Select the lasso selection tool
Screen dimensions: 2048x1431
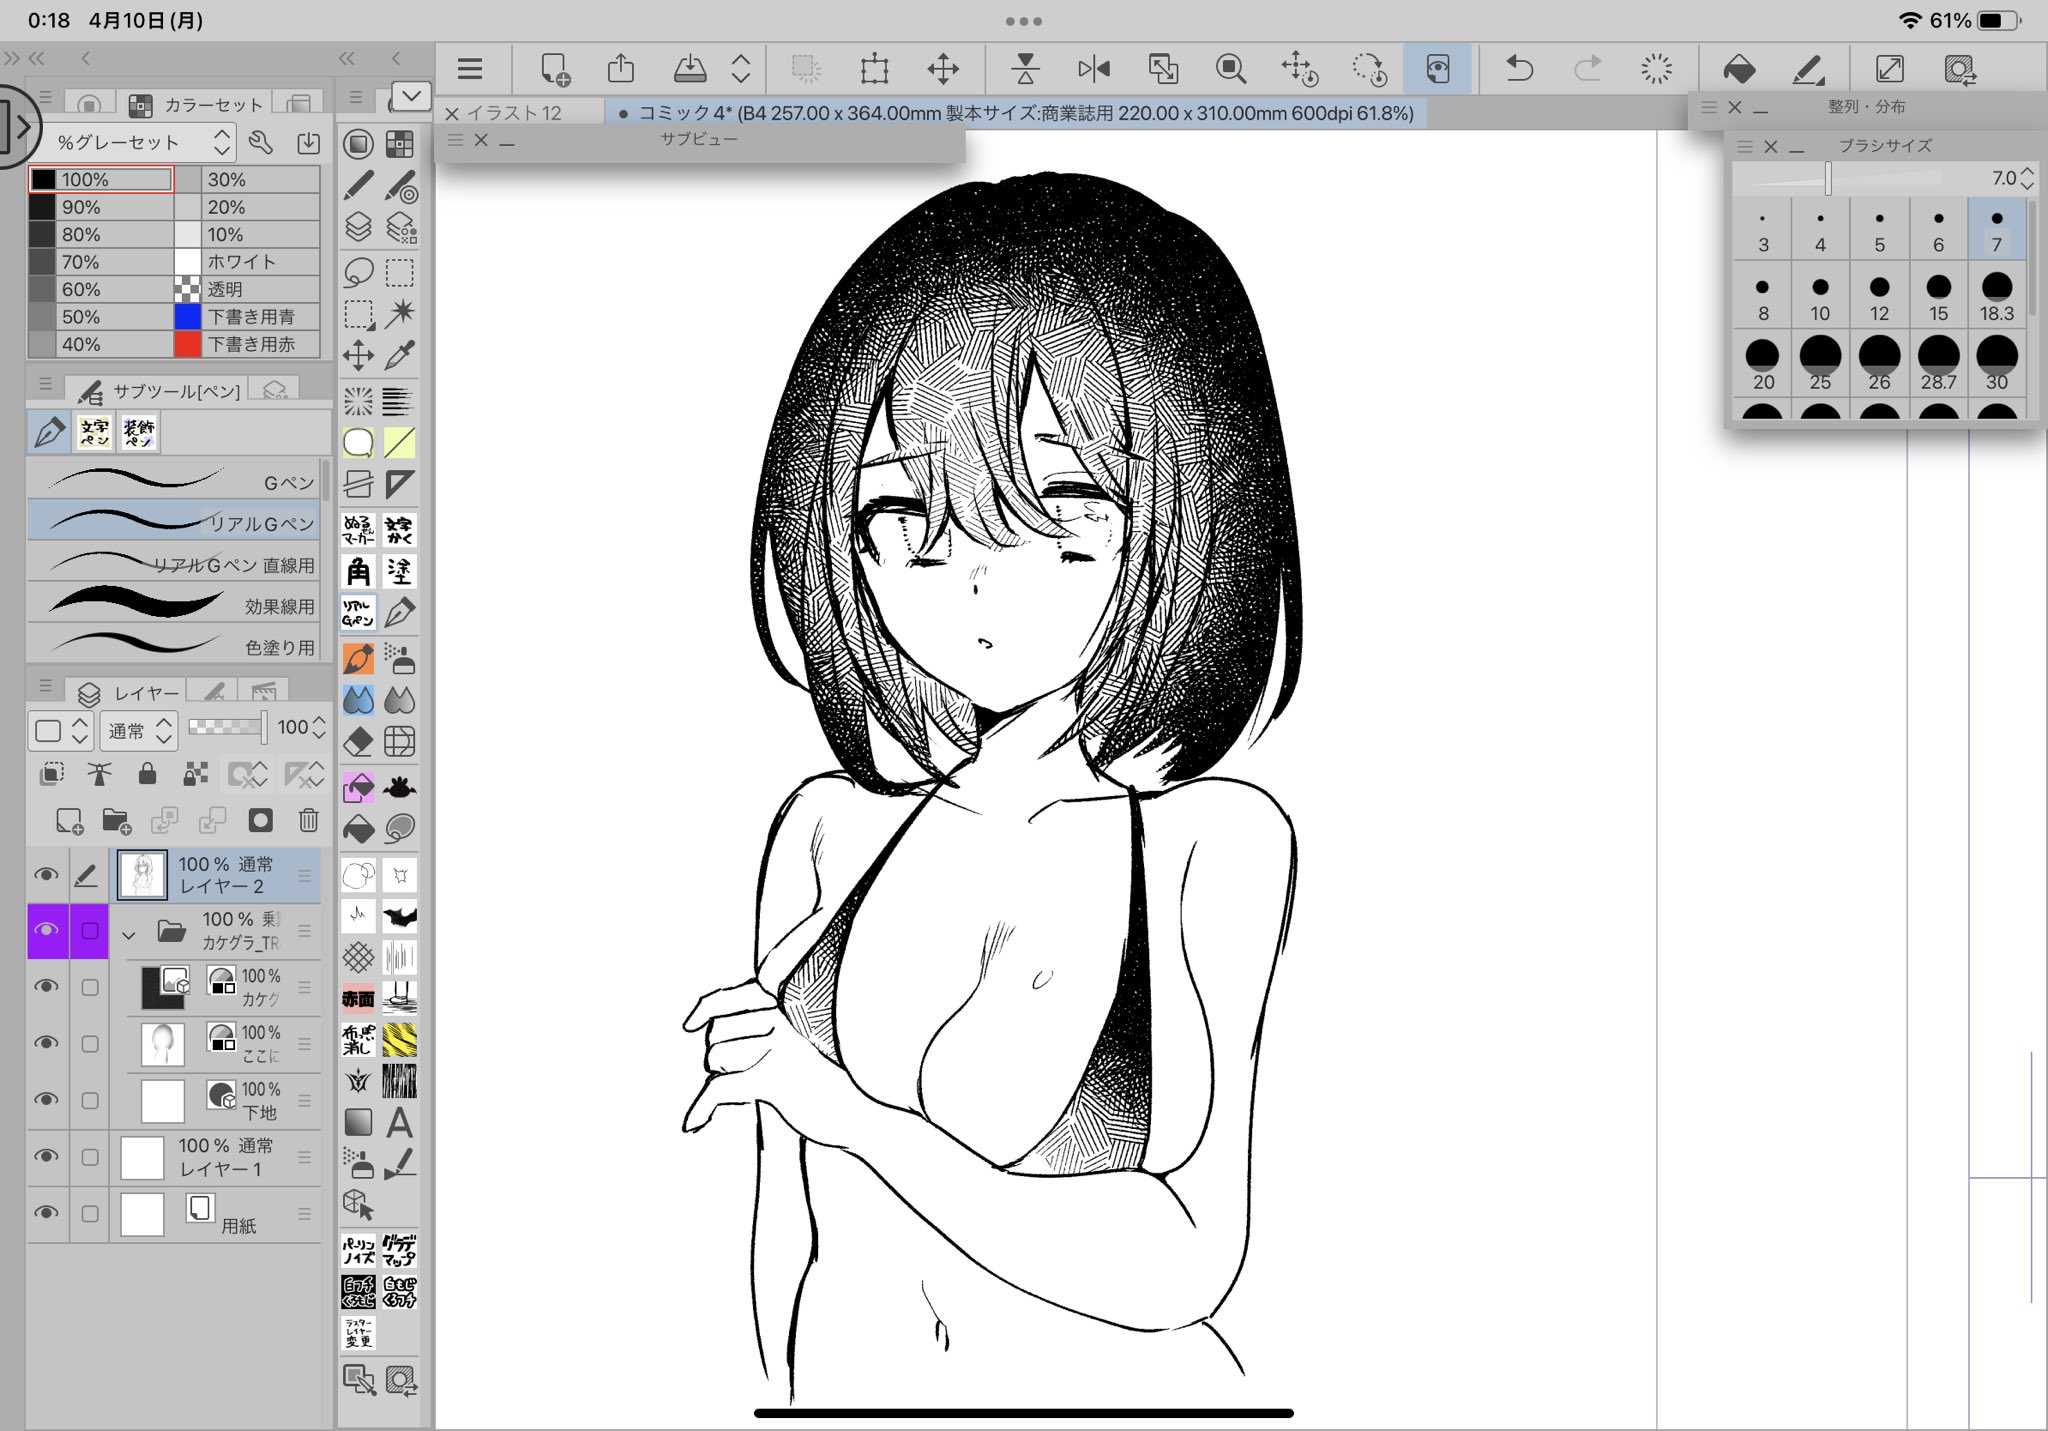coord(358,272)
